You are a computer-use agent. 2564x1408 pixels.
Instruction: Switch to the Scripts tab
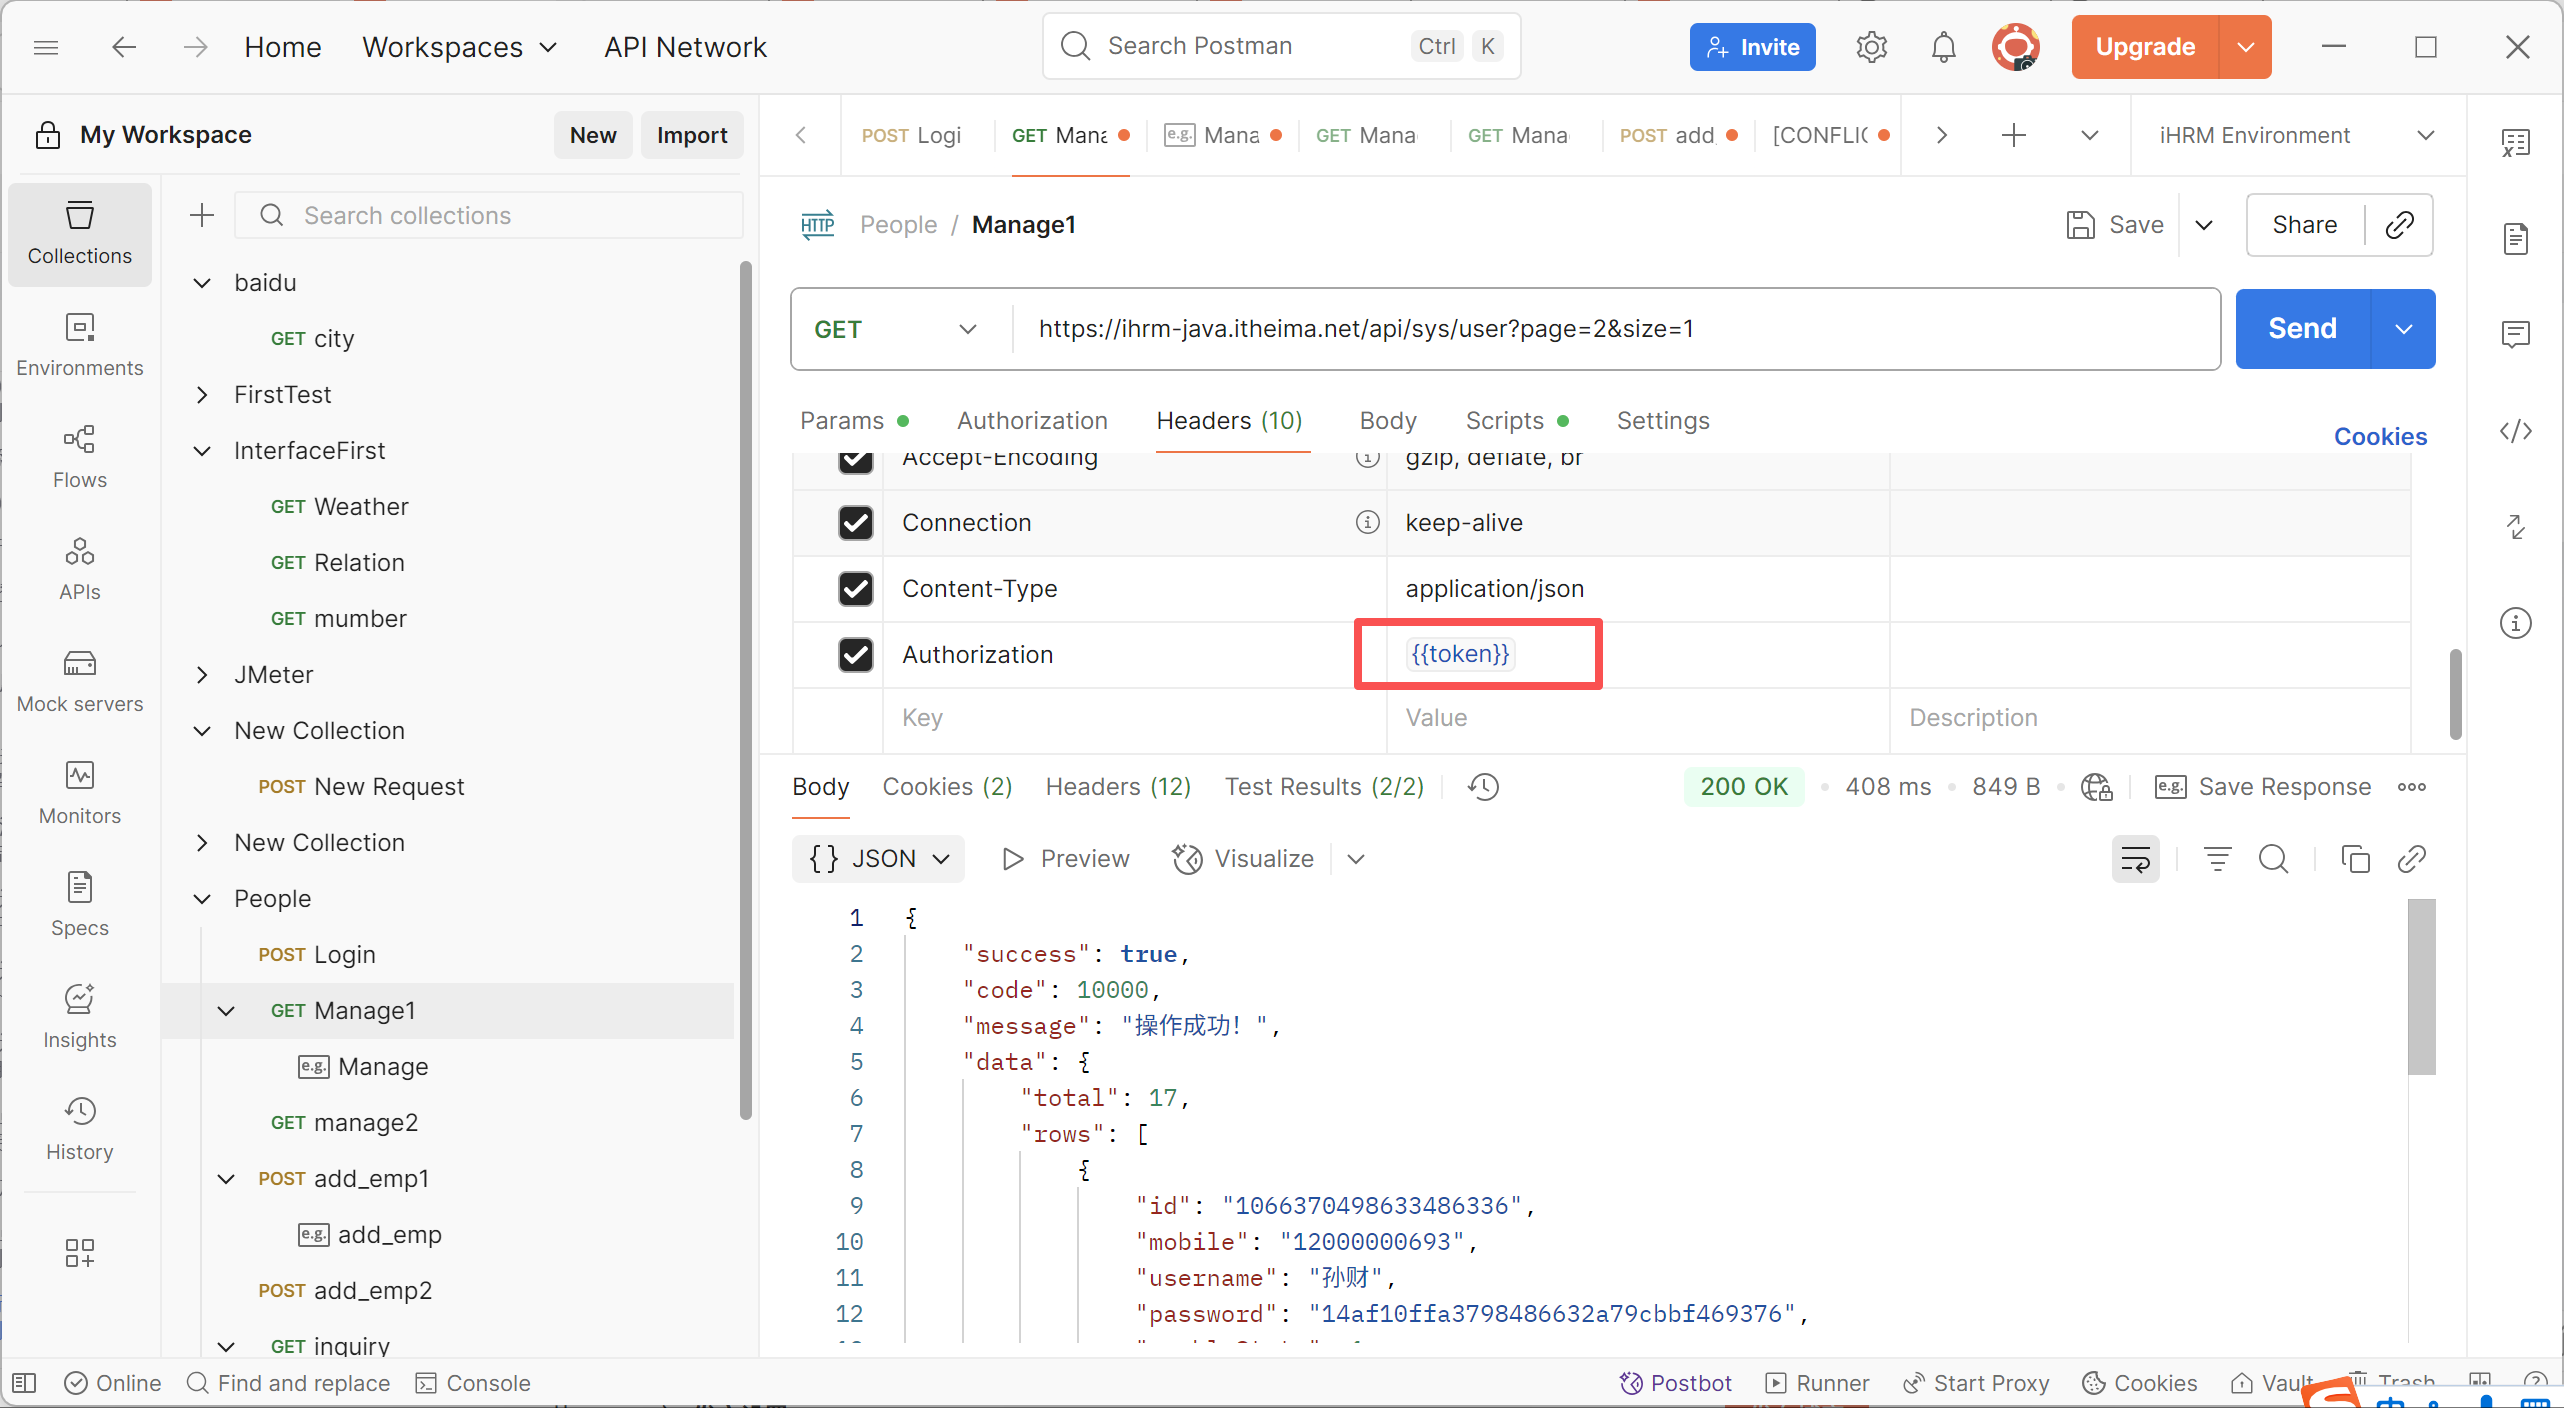(1504, 421)
